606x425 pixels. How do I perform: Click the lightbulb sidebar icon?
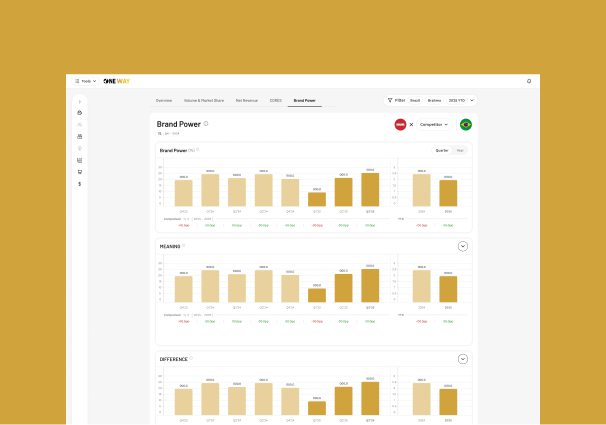(80, 148)
